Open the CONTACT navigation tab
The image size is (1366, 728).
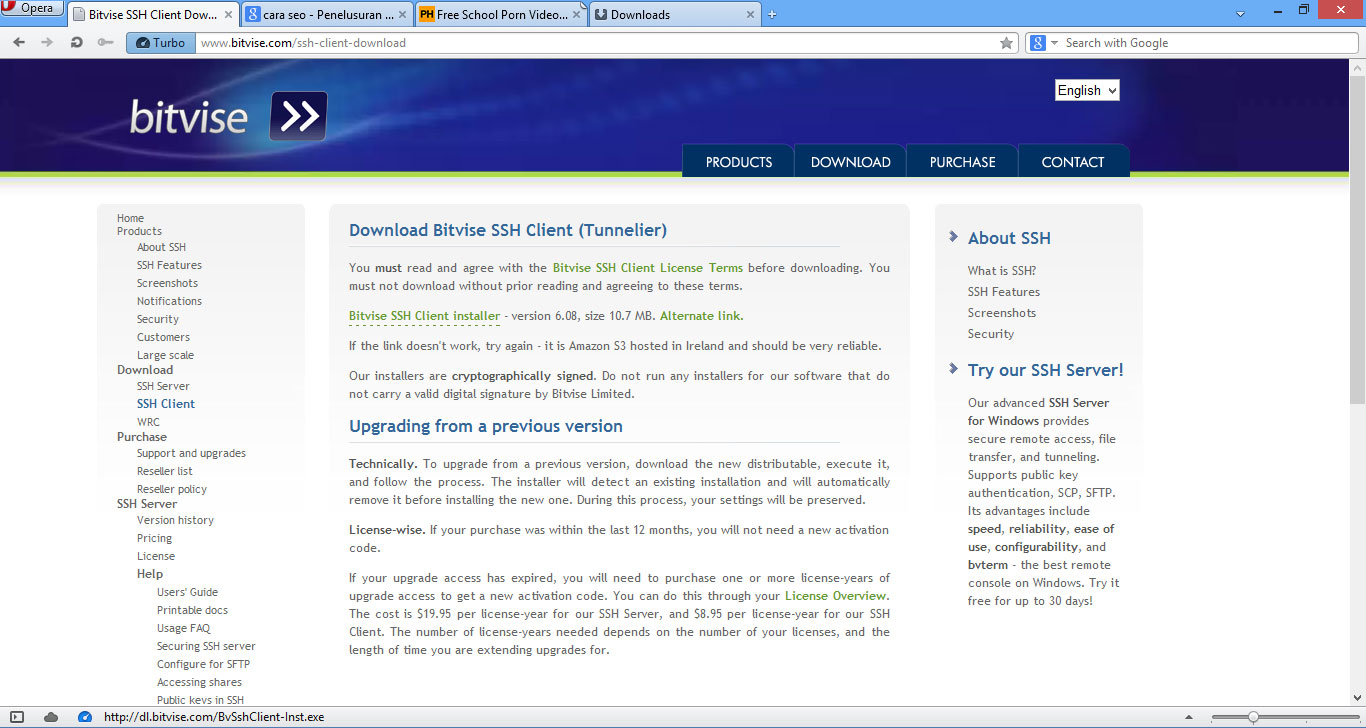[1073, 162]
